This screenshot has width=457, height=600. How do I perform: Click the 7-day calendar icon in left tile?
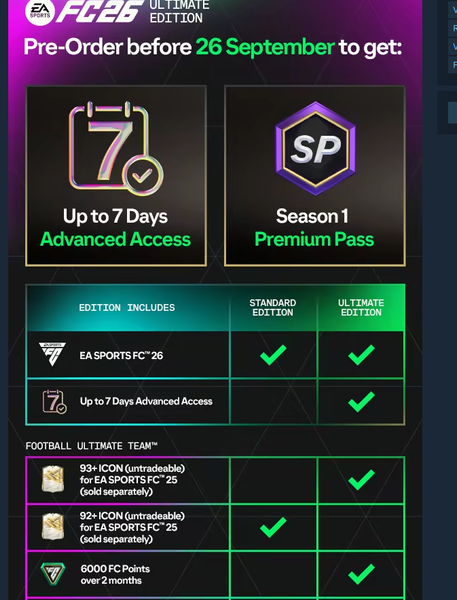pos(116,148)
